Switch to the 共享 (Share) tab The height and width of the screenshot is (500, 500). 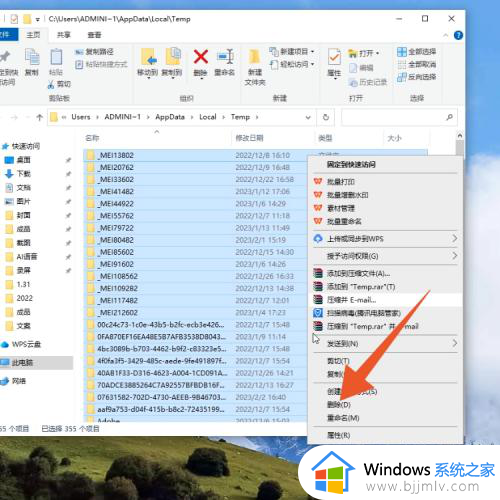pos(63,35)
